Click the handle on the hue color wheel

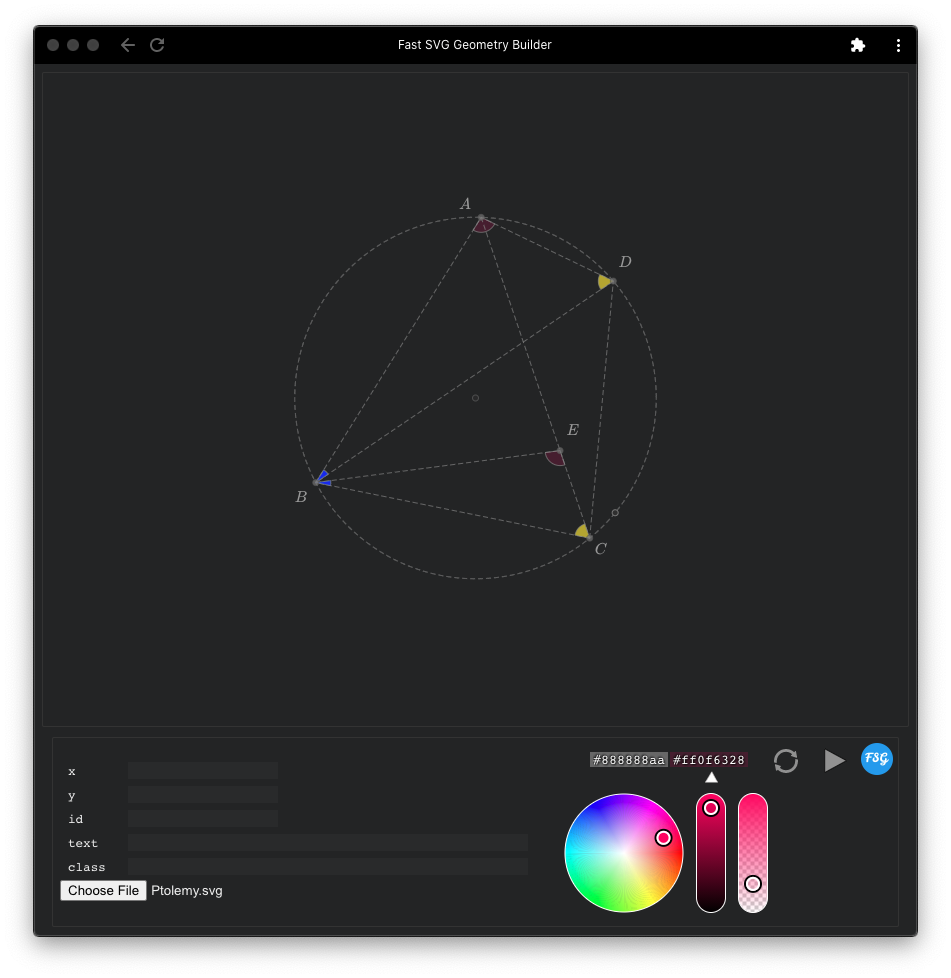point(663,838)
